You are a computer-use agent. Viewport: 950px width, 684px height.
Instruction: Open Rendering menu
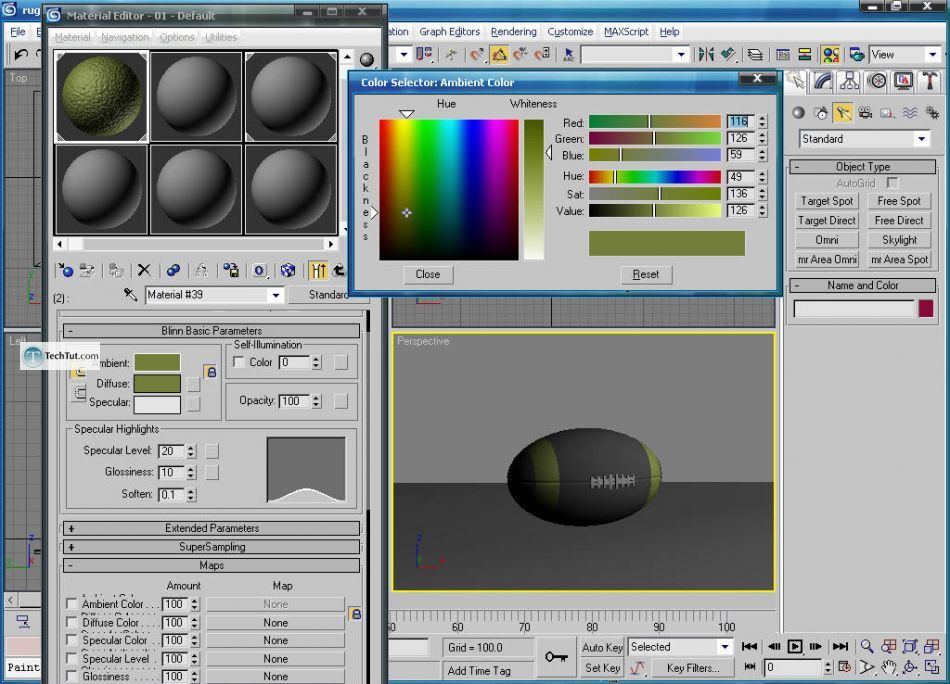[514, 32]
